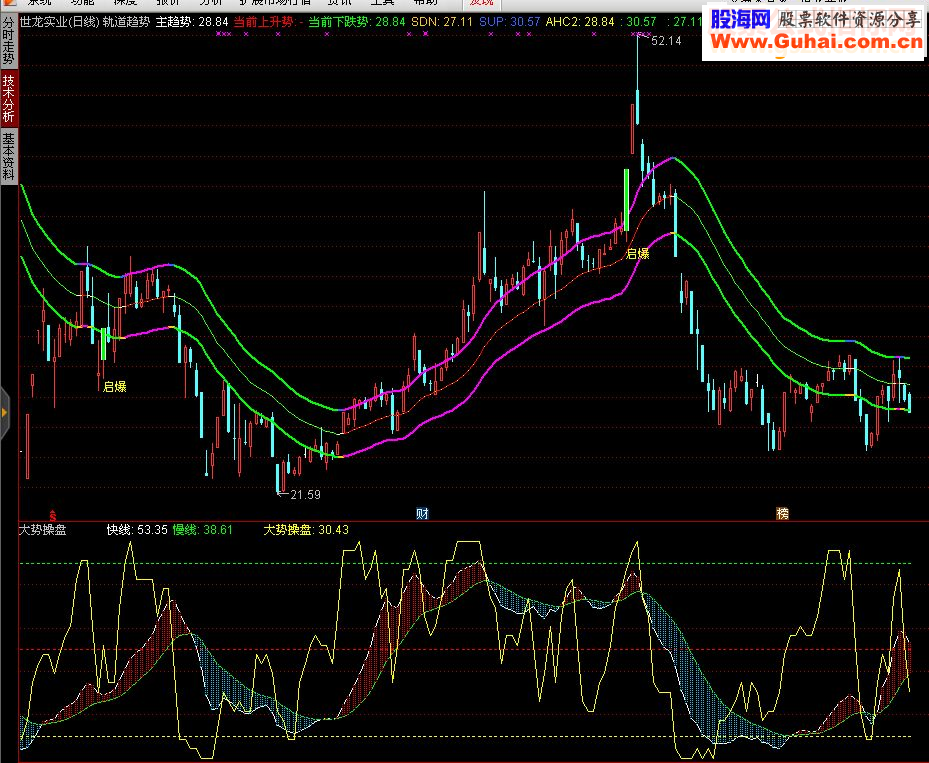Open the 财 financial marker on the chart axis
This screenshot has width=929, height=763.
tap(422, 514)
